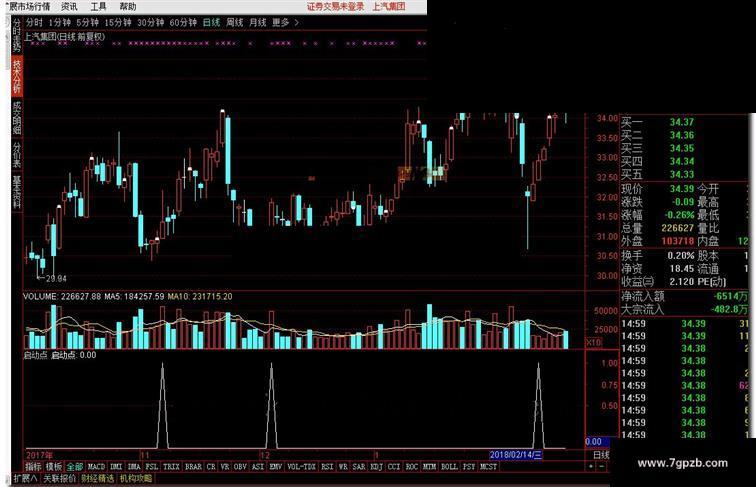
Task: Click the plus zoom-in chart button
Action: click(x=591, y=466)
